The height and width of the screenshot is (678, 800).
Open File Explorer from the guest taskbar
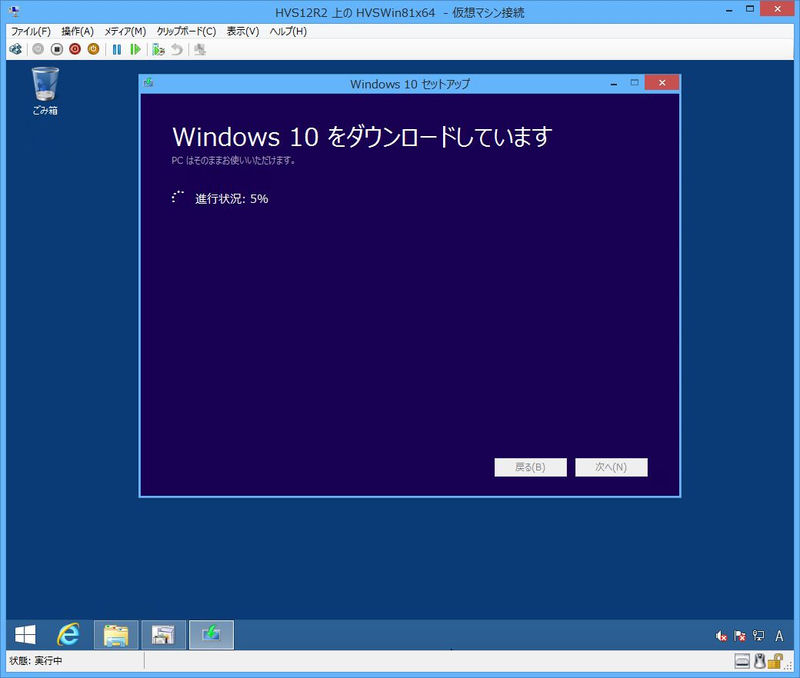(x=116, y=635)
